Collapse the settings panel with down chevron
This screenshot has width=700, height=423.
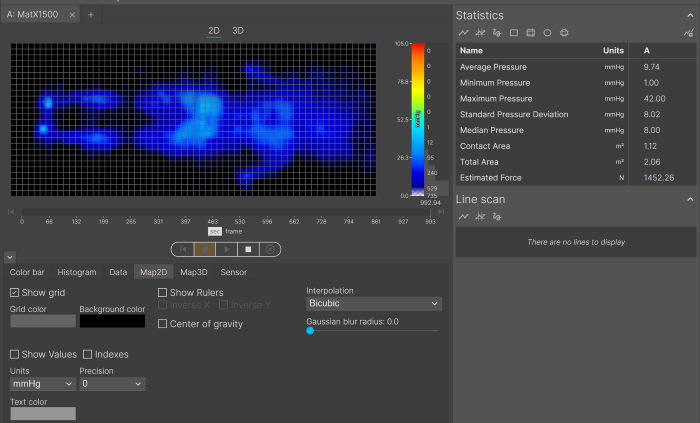click(x=10, y=257)
